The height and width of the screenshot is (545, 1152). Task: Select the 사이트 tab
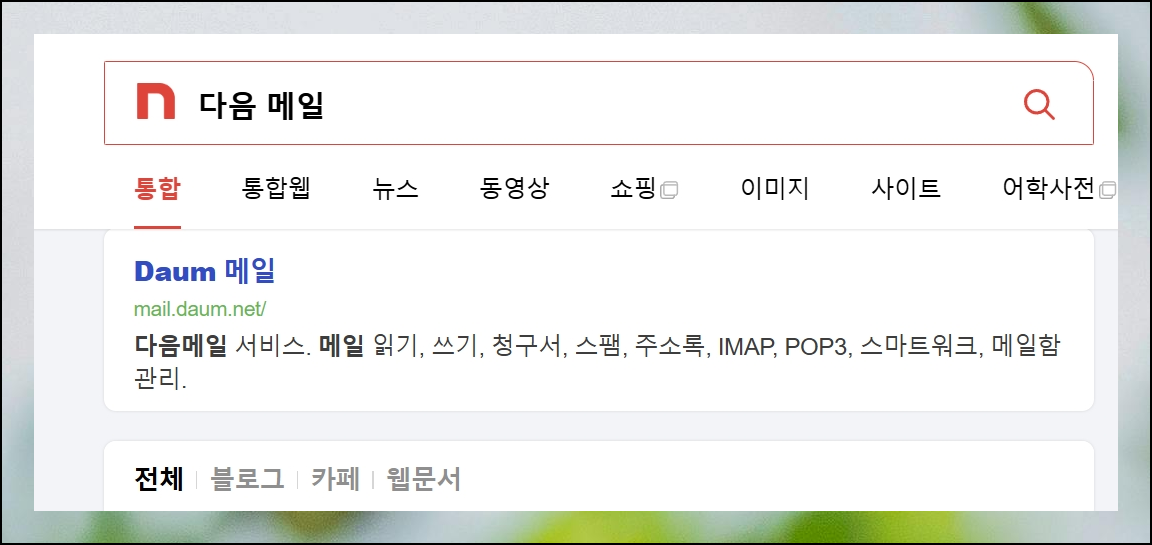906,190
